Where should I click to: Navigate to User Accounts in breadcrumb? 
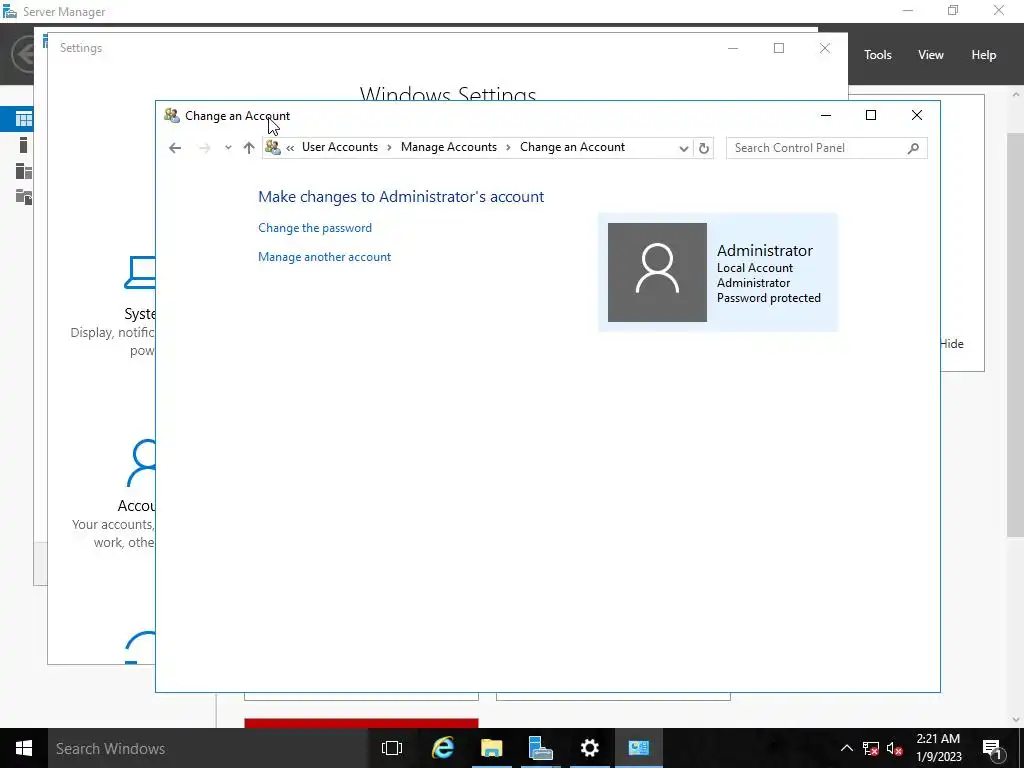tap(340, 147)
